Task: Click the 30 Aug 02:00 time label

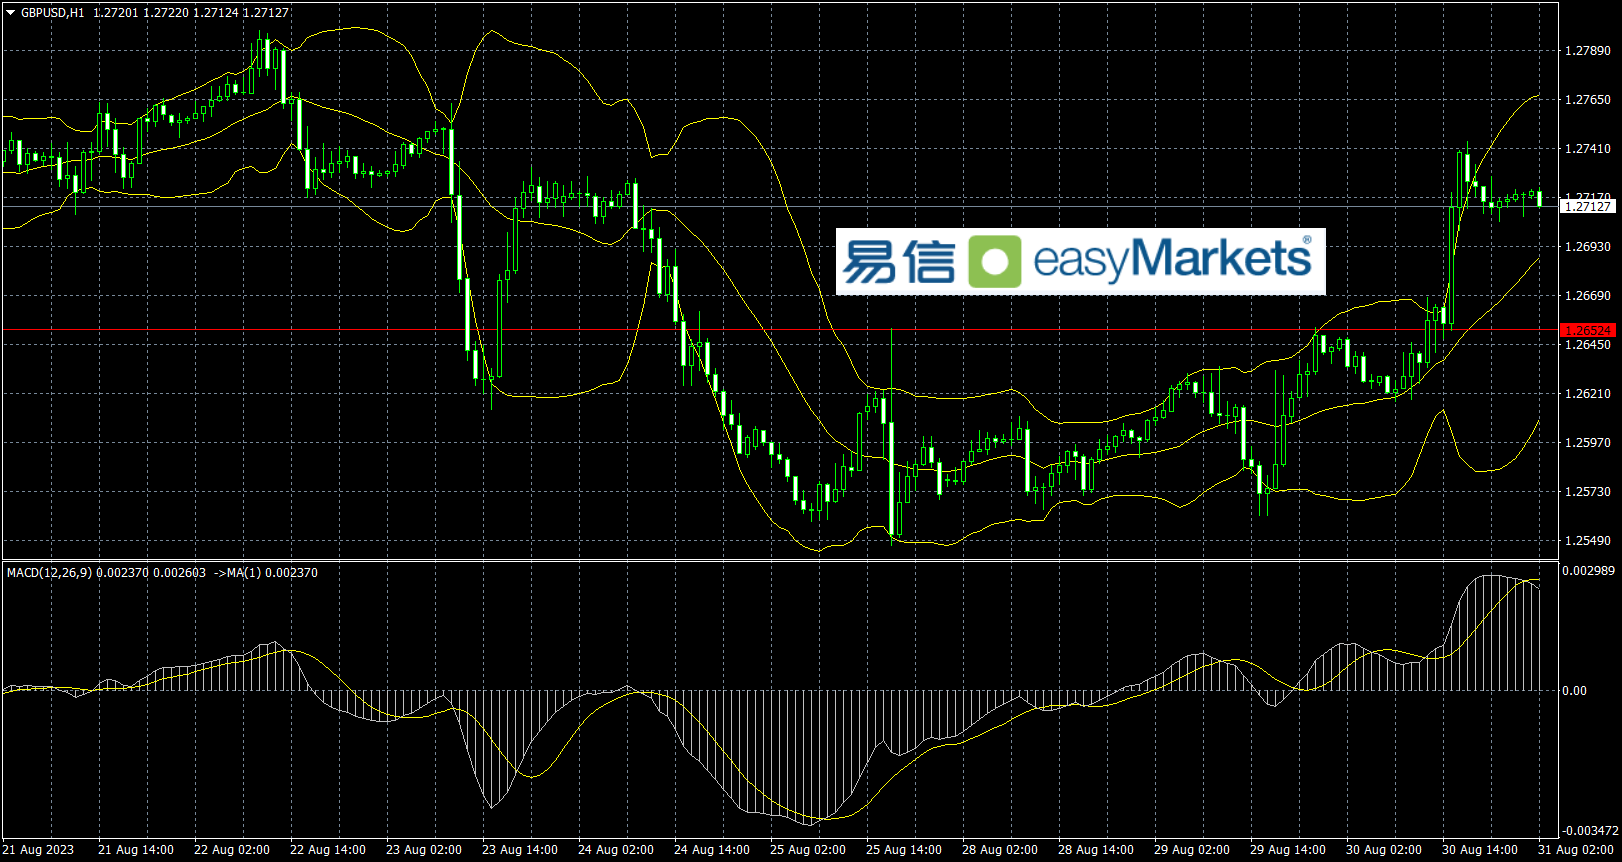Action: [x=1384, y=850]
